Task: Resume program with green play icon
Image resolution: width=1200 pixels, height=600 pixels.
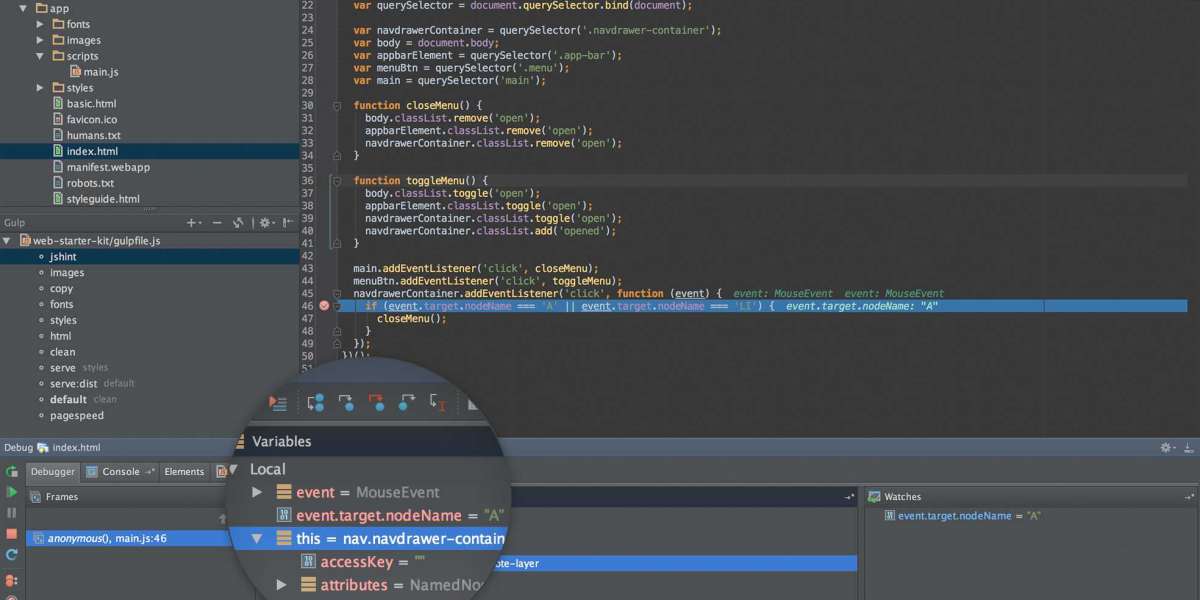Action: [12, 492]
